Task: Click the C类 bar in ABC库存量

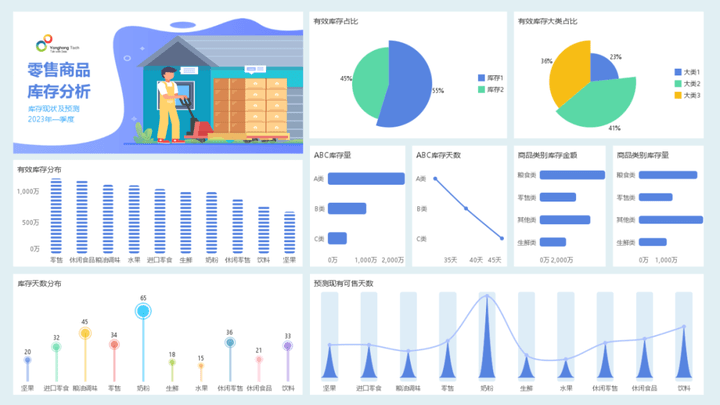Action: [x=337, y=238]
